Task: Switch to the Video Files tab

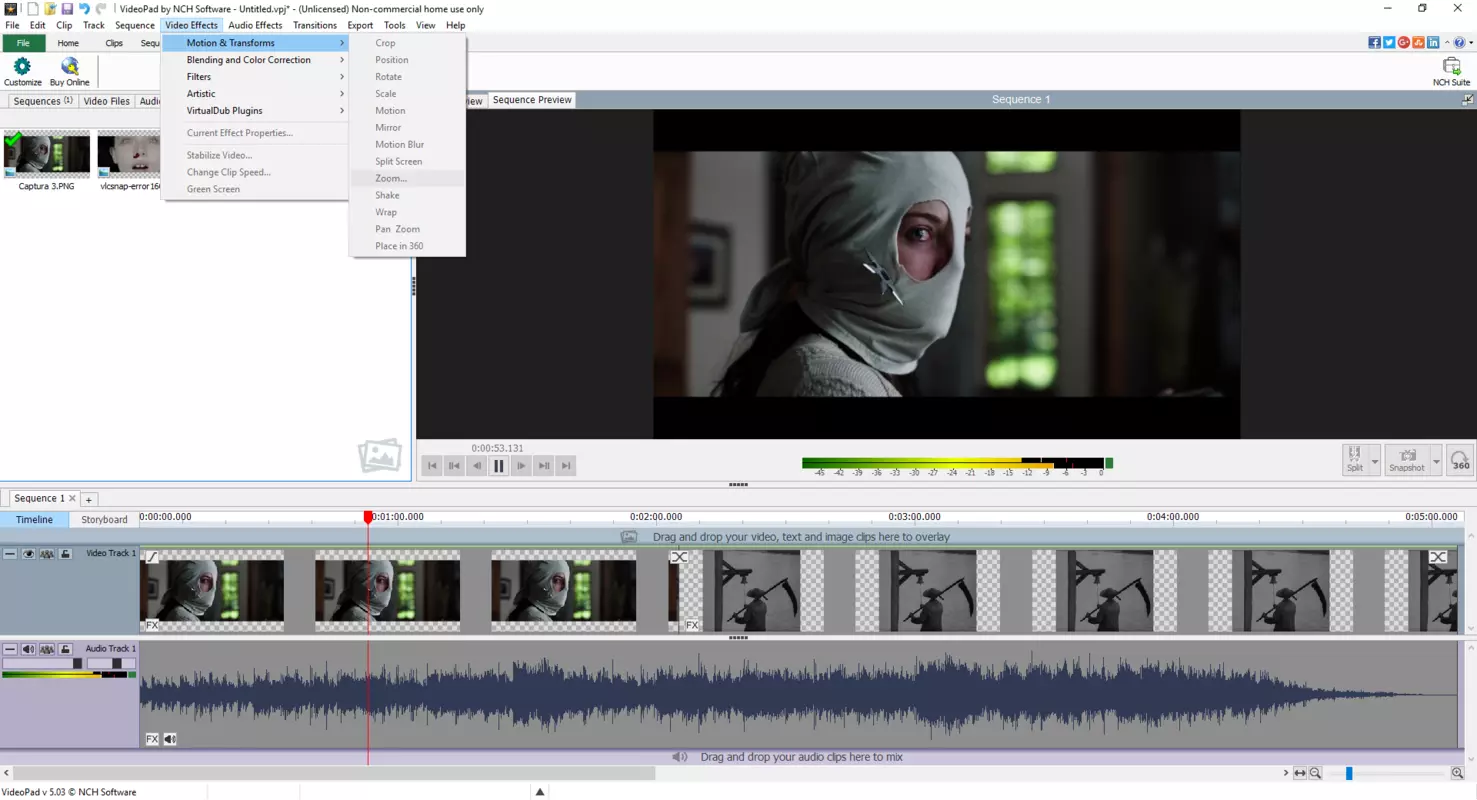Action: point(106,101)
